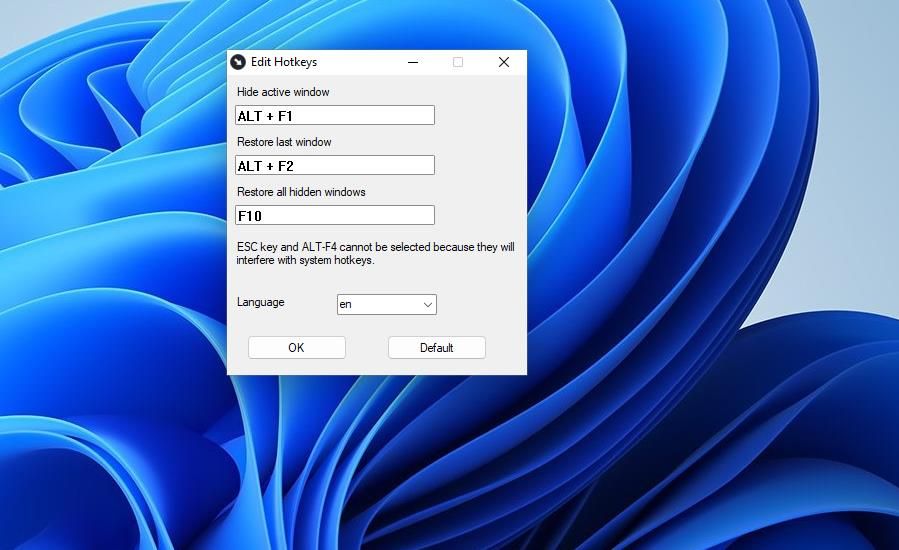Click the greyed-out maximize button
Screen dimensions: 899x550
(458, 62)
